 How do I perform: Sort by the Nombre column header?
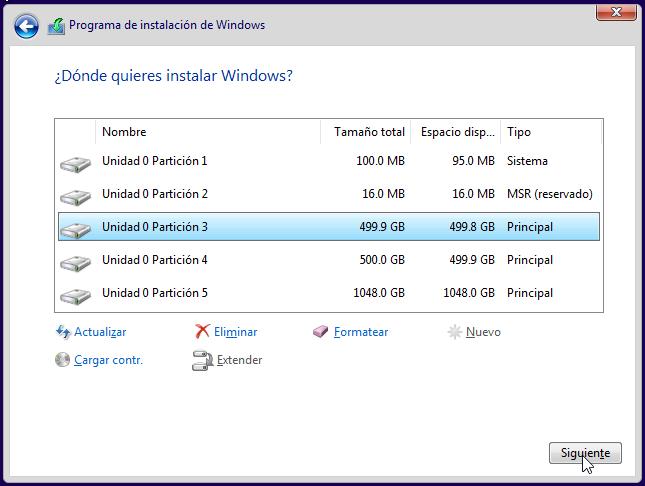tap(208, 132)
